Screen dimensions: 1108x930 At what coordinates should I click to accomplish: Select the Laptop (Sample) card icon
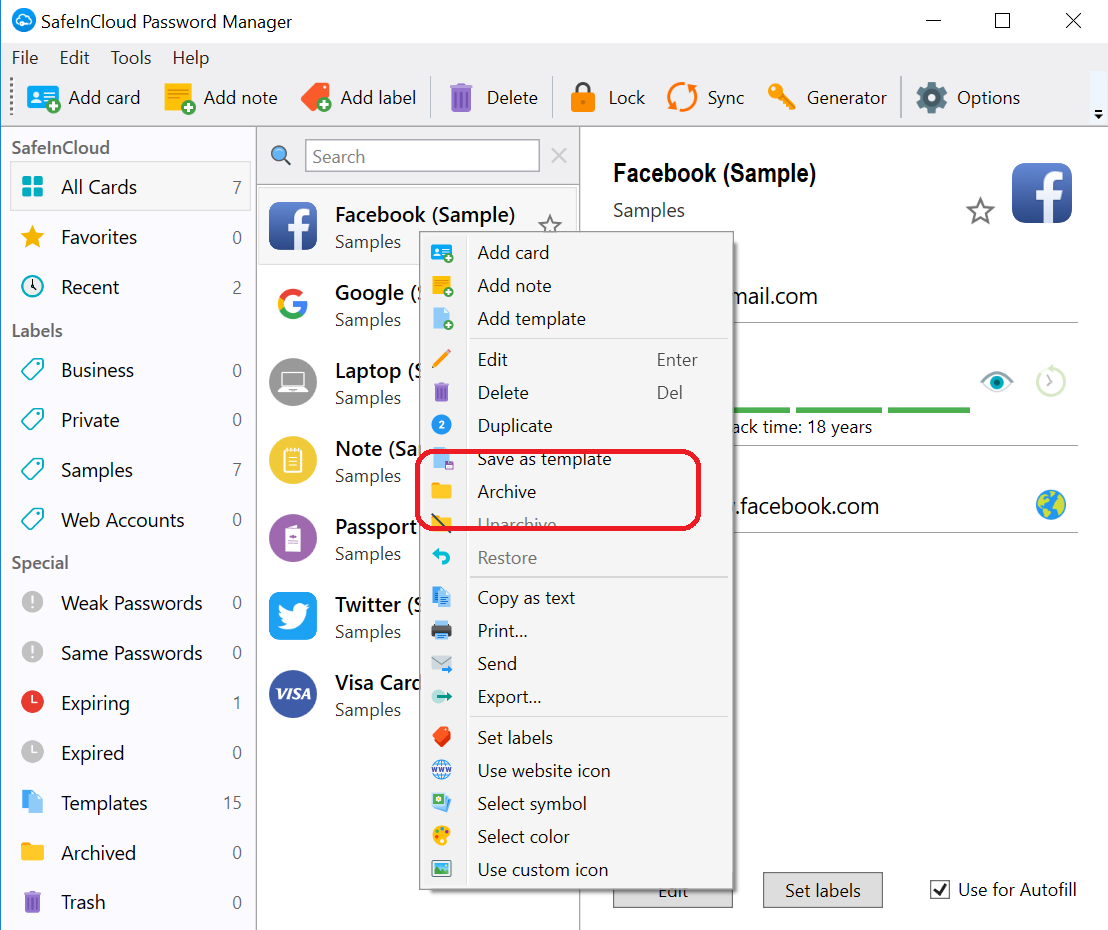tap(293, 382)
